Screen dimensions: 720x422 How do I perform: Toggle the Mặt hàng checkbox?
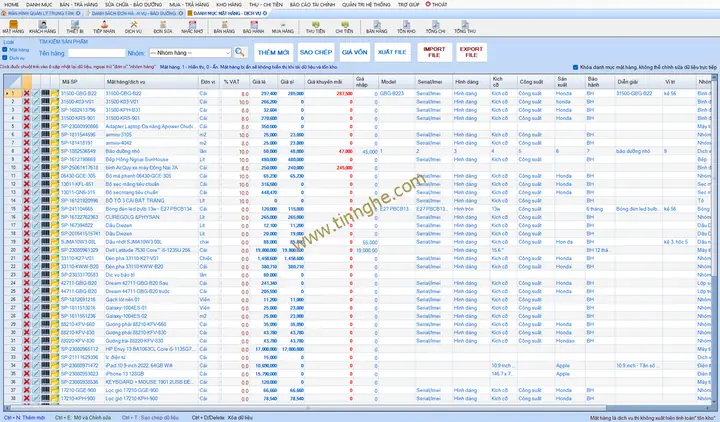click(x=5, y=49)
